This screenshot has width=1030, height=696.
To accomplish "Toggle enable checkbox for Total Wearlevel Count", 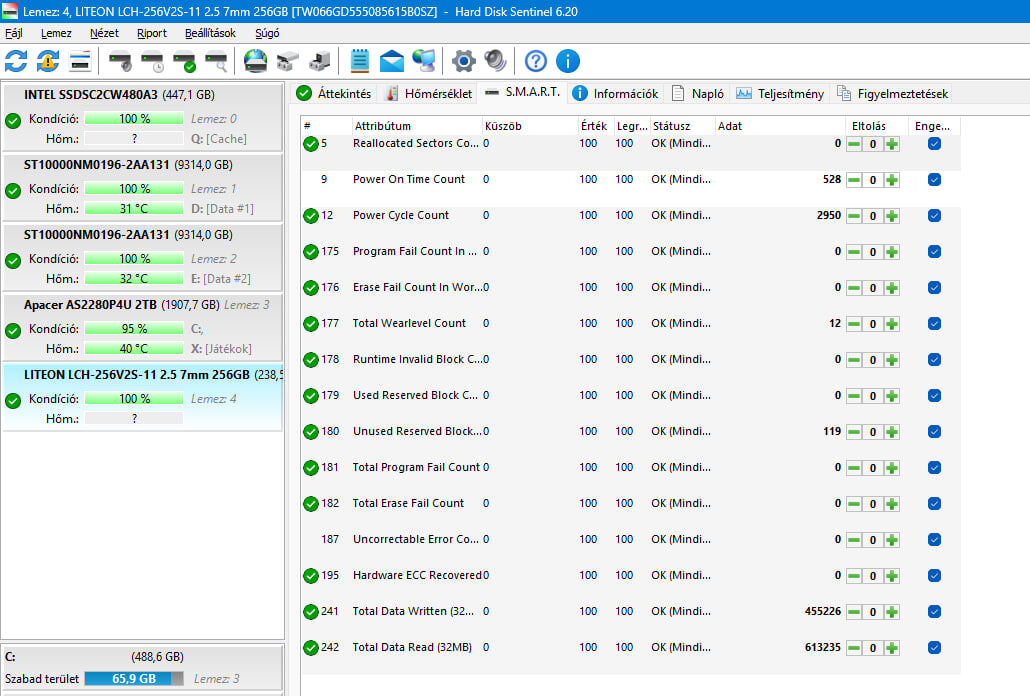I will coord(934,324).
